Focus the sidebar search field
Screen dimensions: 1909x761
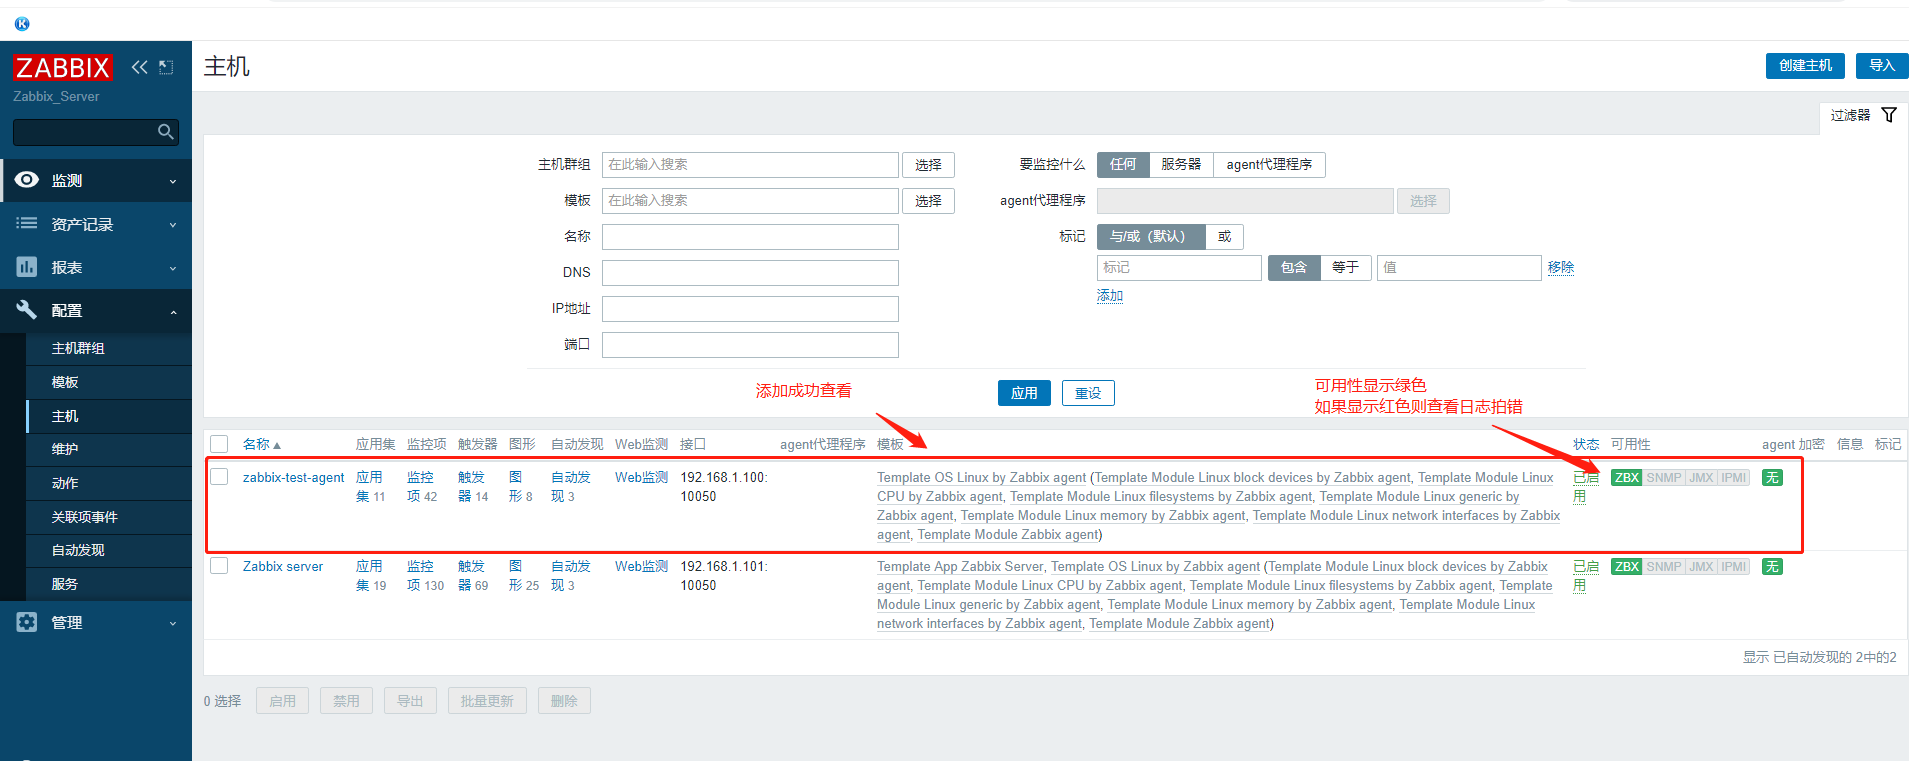click(85, 132)
